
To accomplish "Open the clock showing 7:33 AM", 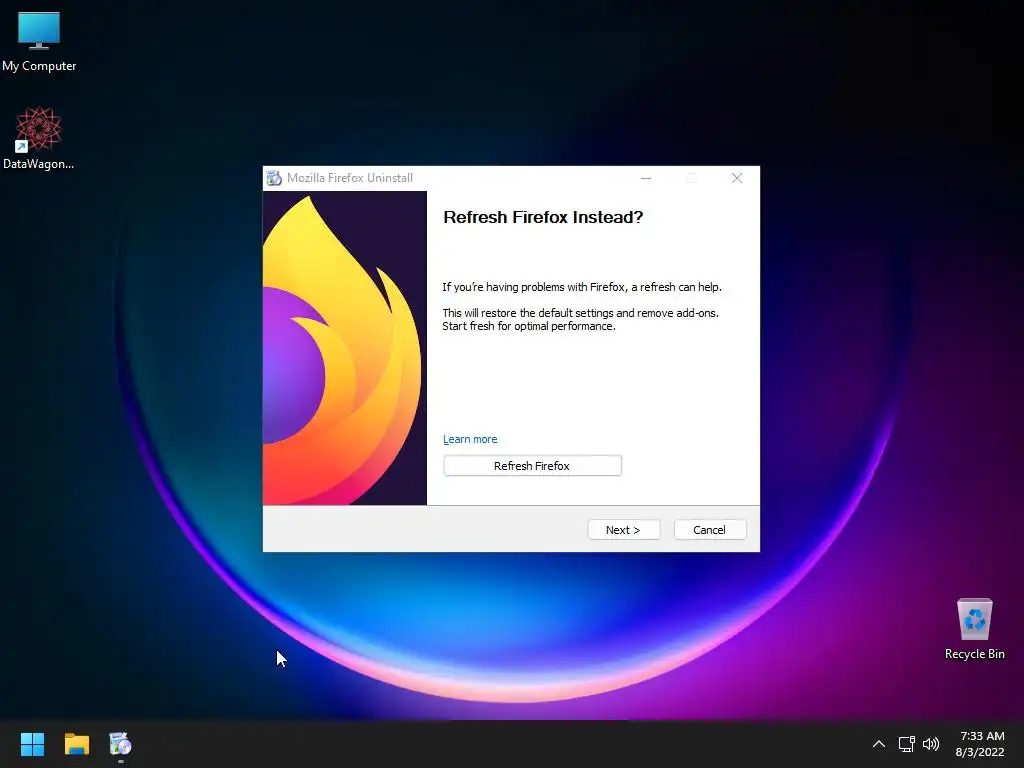I will coord(980,744).
